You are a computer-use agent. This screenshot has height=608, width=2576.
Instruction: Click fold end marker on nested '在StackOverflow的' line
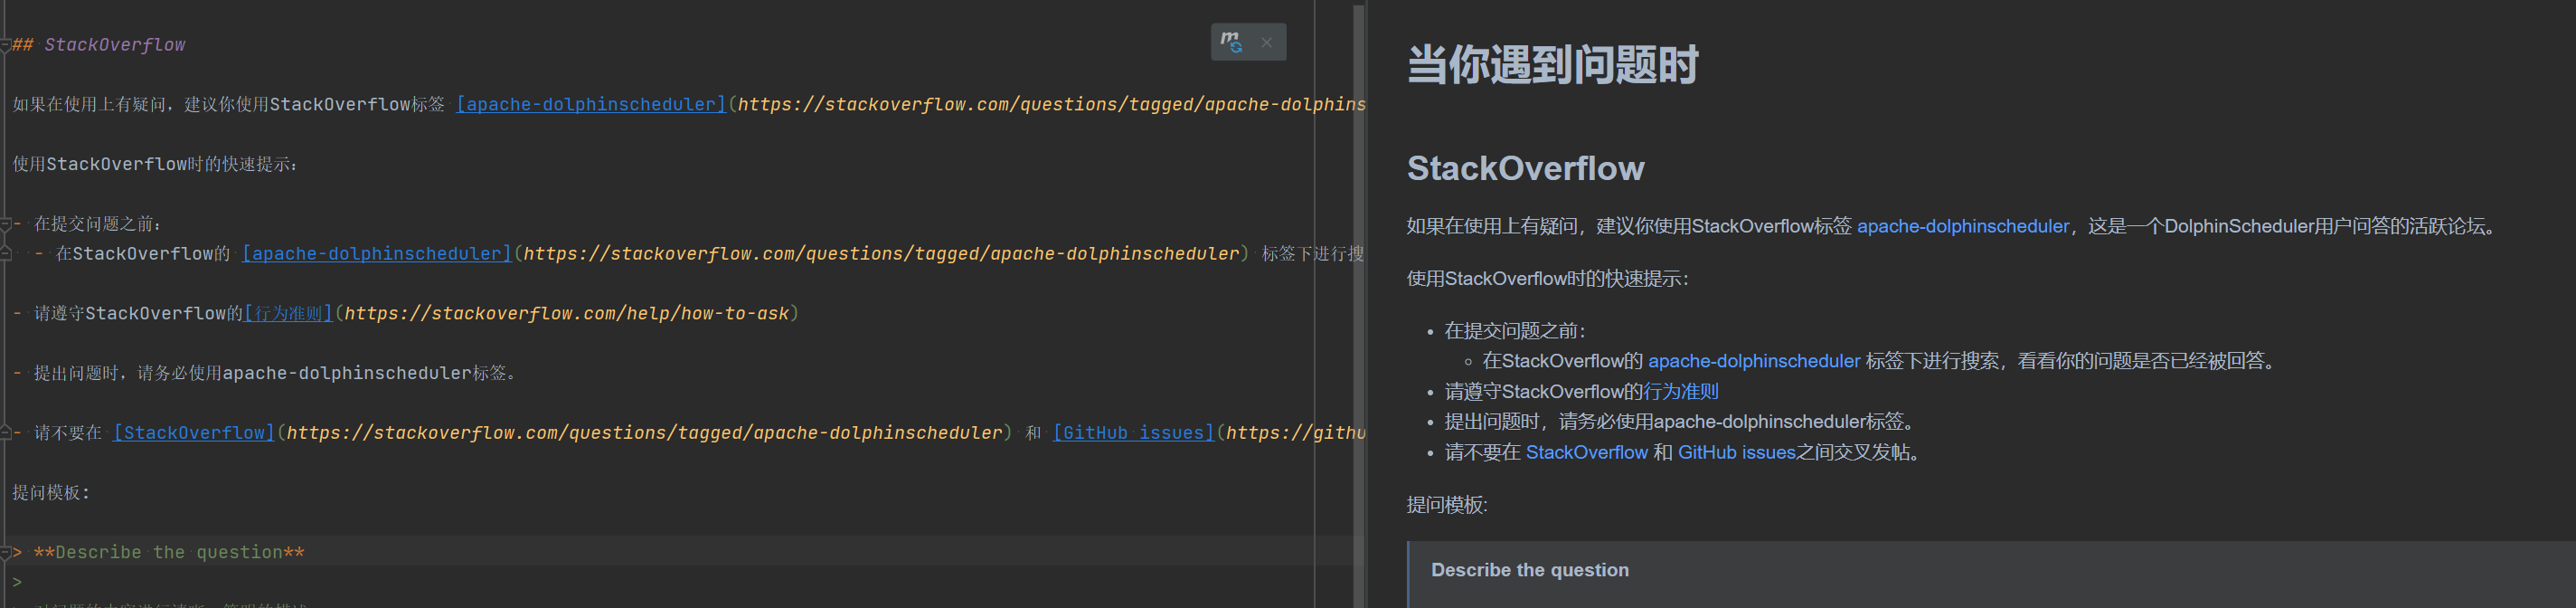(5, 254)
